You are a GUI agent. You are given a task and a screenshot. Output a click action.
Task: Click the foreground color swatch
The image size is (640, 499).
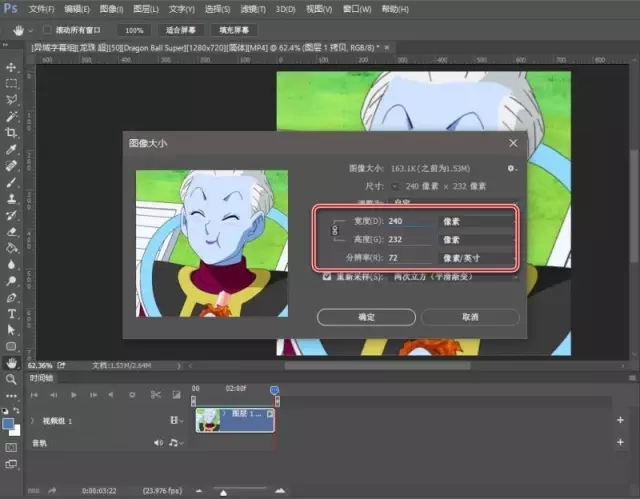click(x=8, y=424)
